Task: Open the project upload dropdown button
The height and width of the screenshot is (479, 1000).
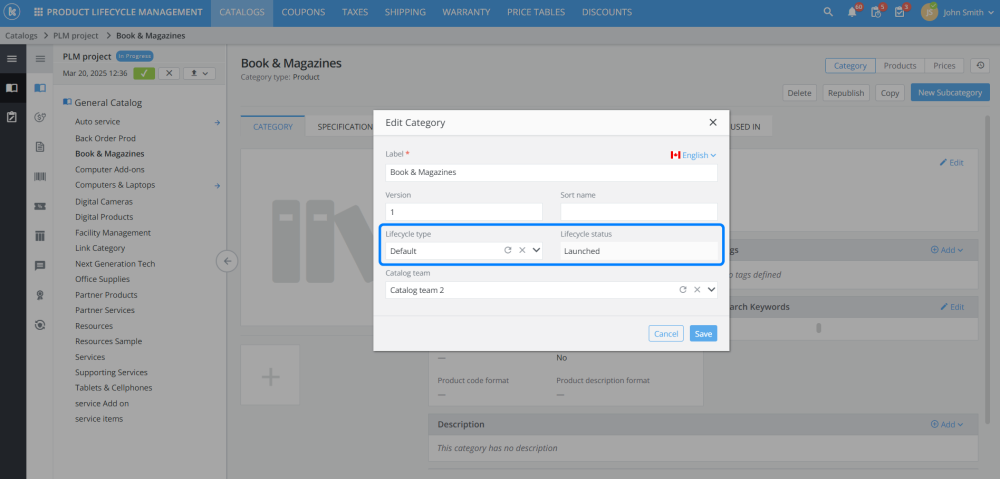Action: [199, 73]
